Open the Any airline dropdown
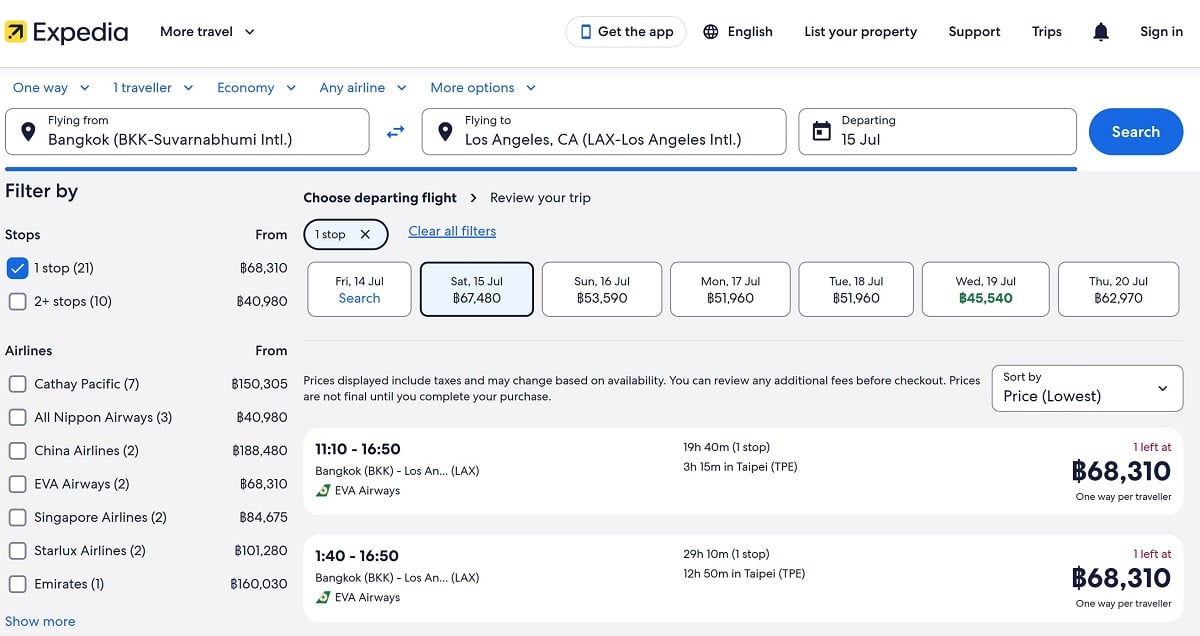Screen dimensions: 1200x636 click(x=363, y=88)
